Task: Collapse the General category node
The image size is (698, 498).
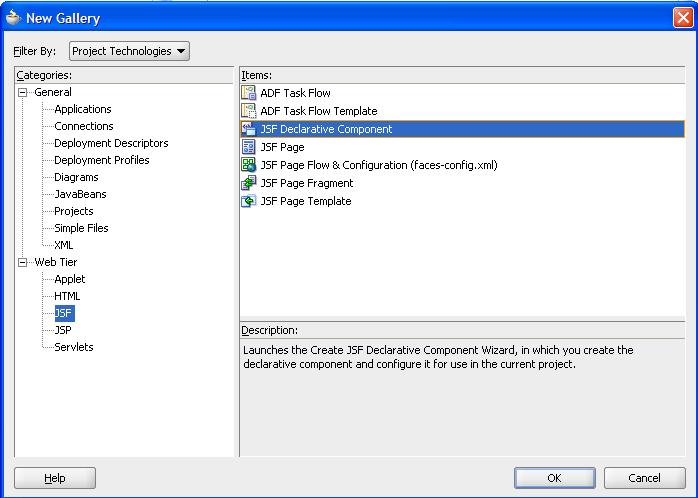Action: pyautogui.click(x=23, y=92)
